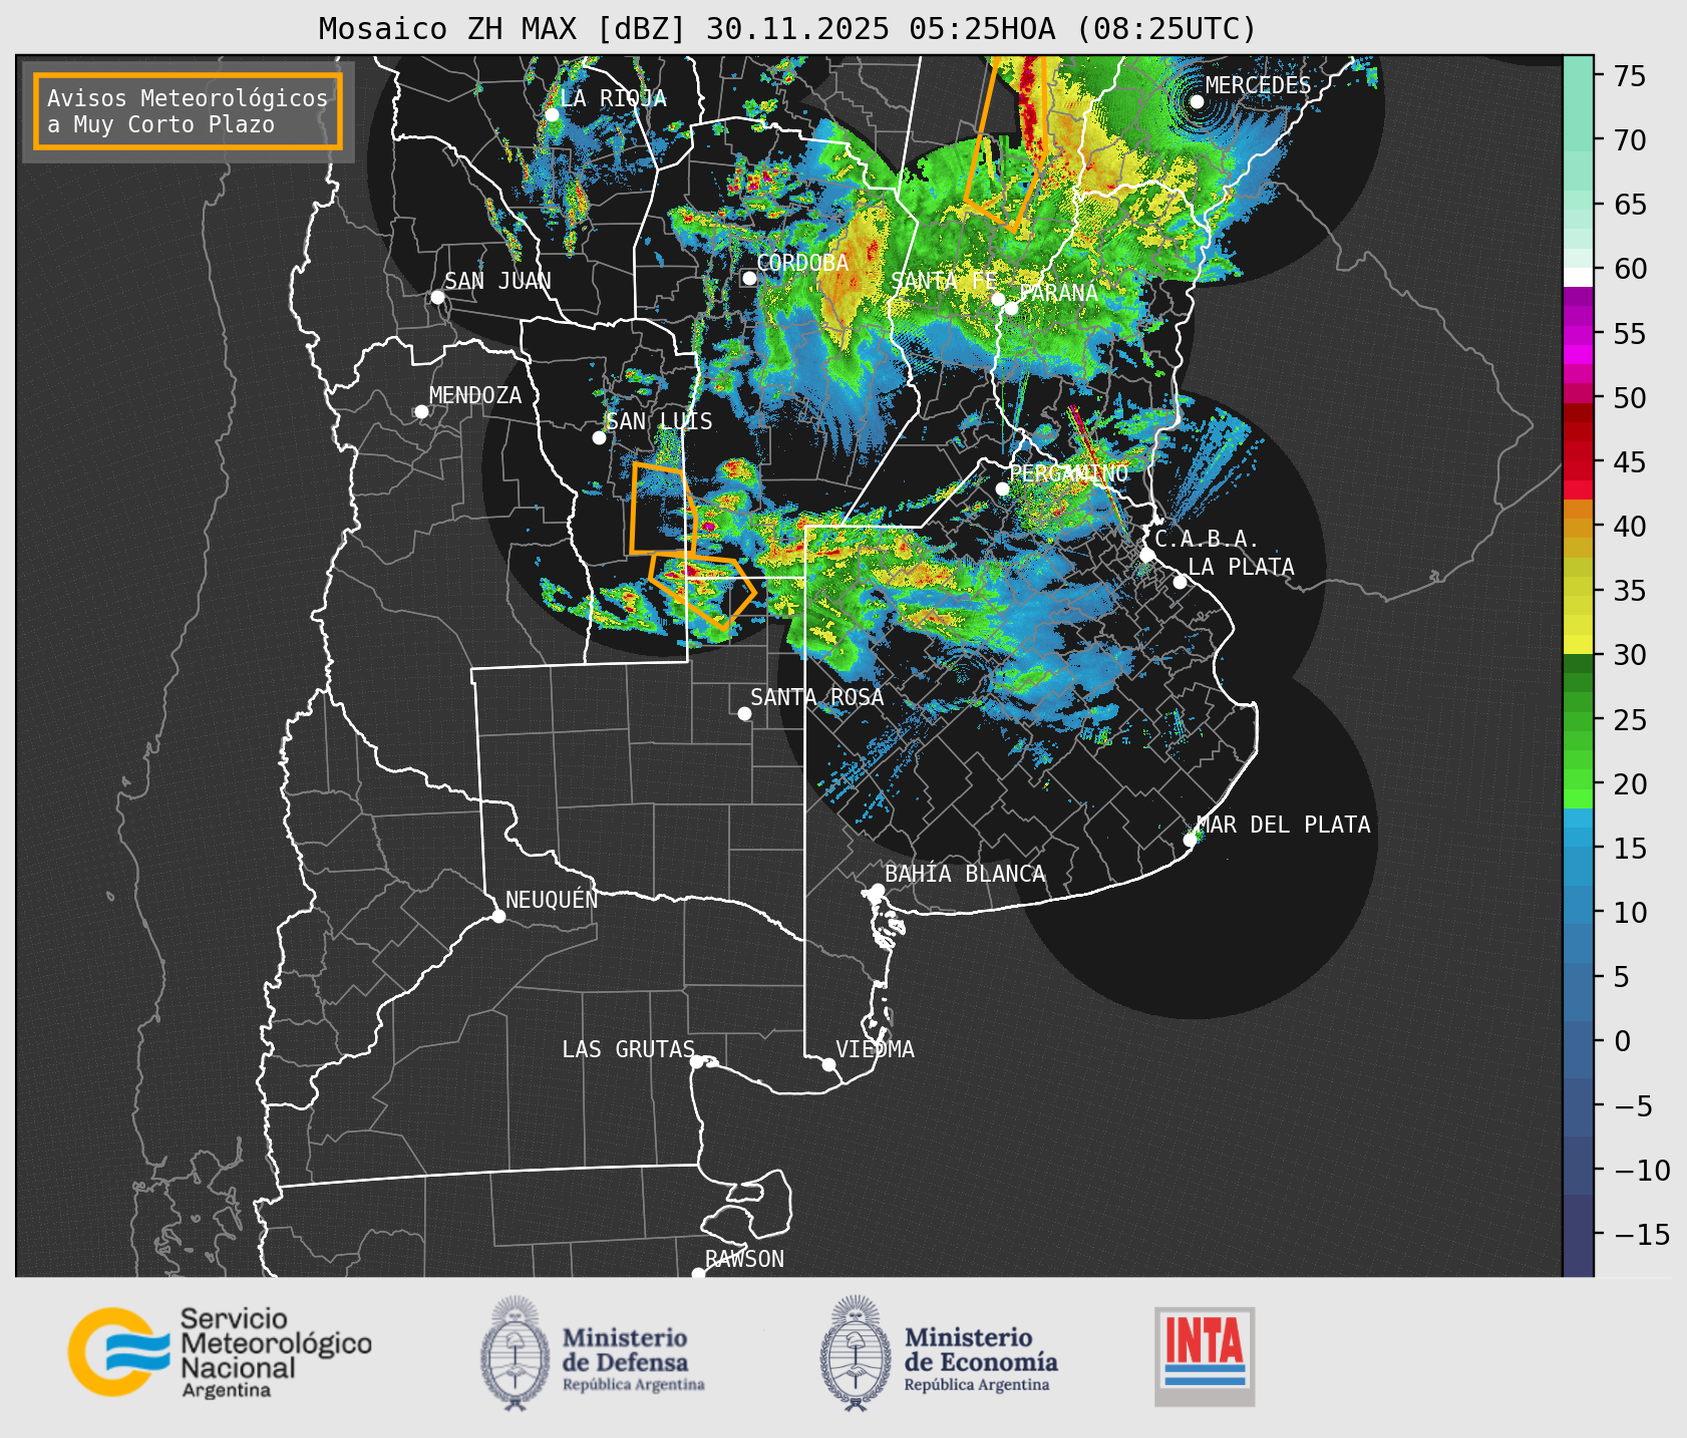The image size is (1687, 1438).
Task: Click the C.A.B.A. map label
Action: [x=1207, y=539]
